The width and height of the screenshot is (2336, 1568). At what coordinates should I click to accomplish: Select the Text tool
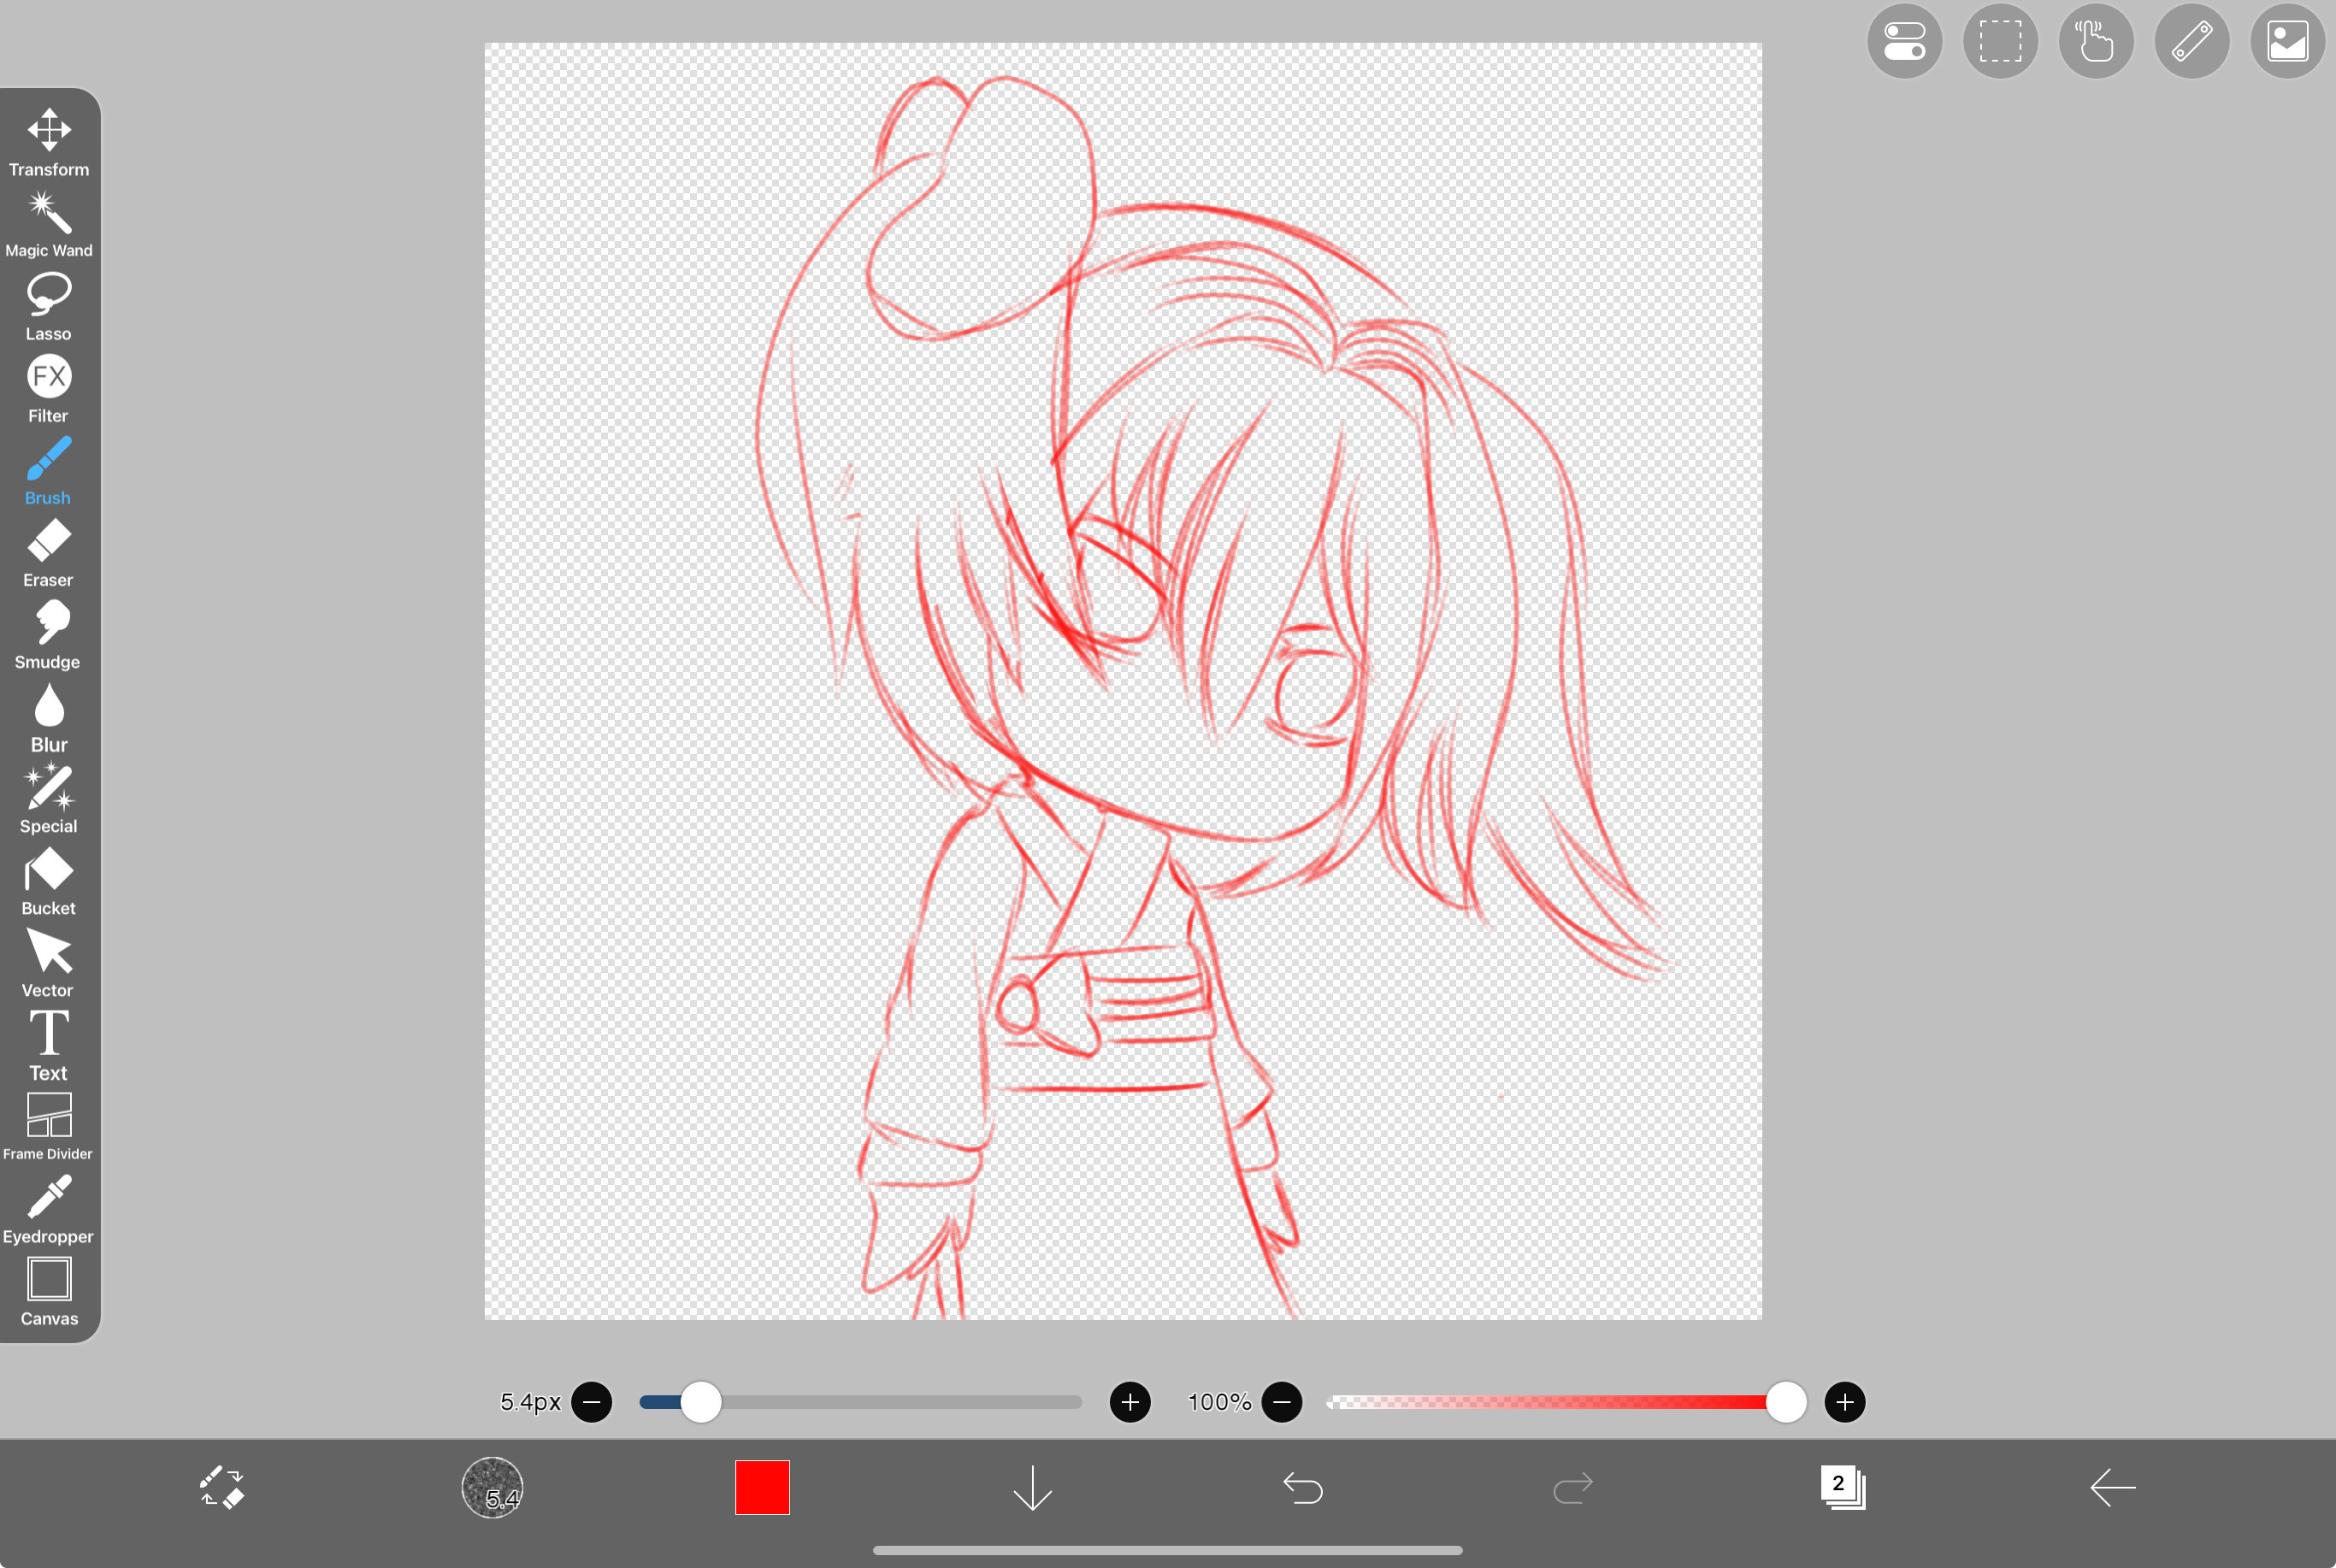pyautogui.click(x=48, y=1046)
